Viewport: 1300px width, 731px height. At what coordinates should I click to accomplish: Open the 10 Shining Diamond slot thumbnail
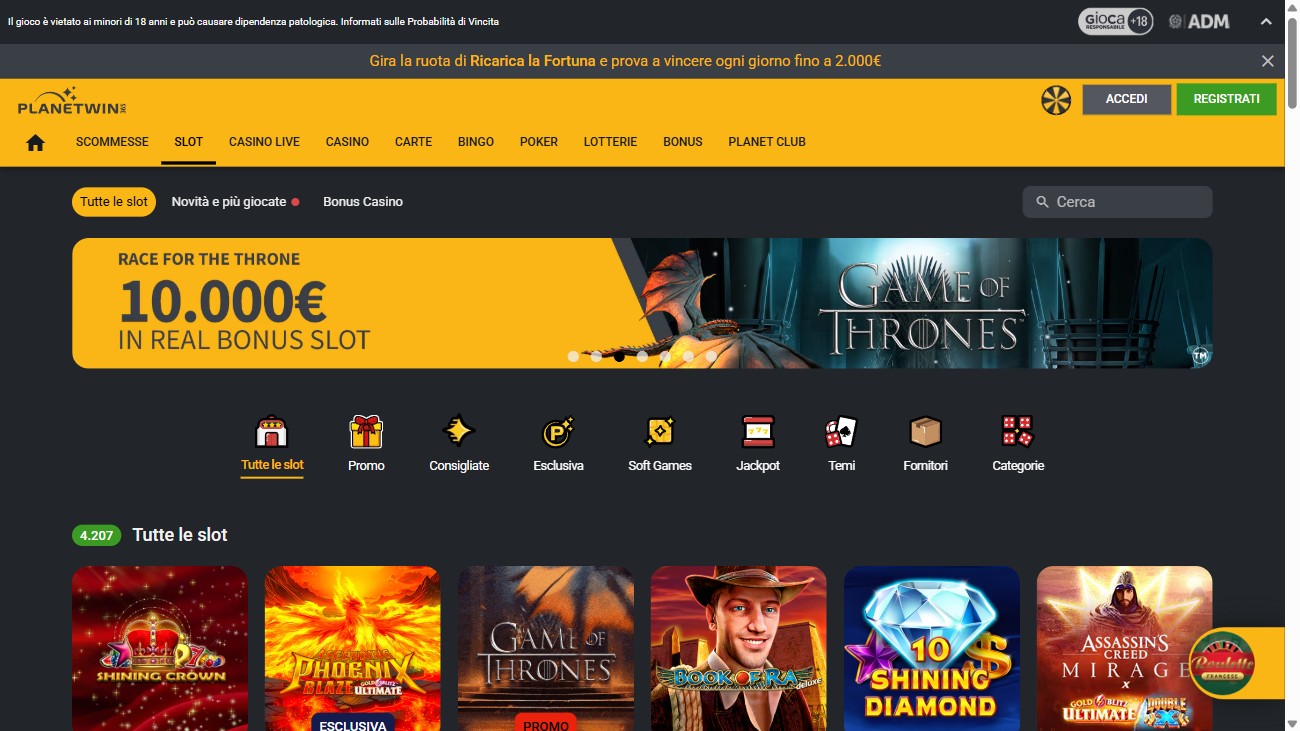coord(932,648)
